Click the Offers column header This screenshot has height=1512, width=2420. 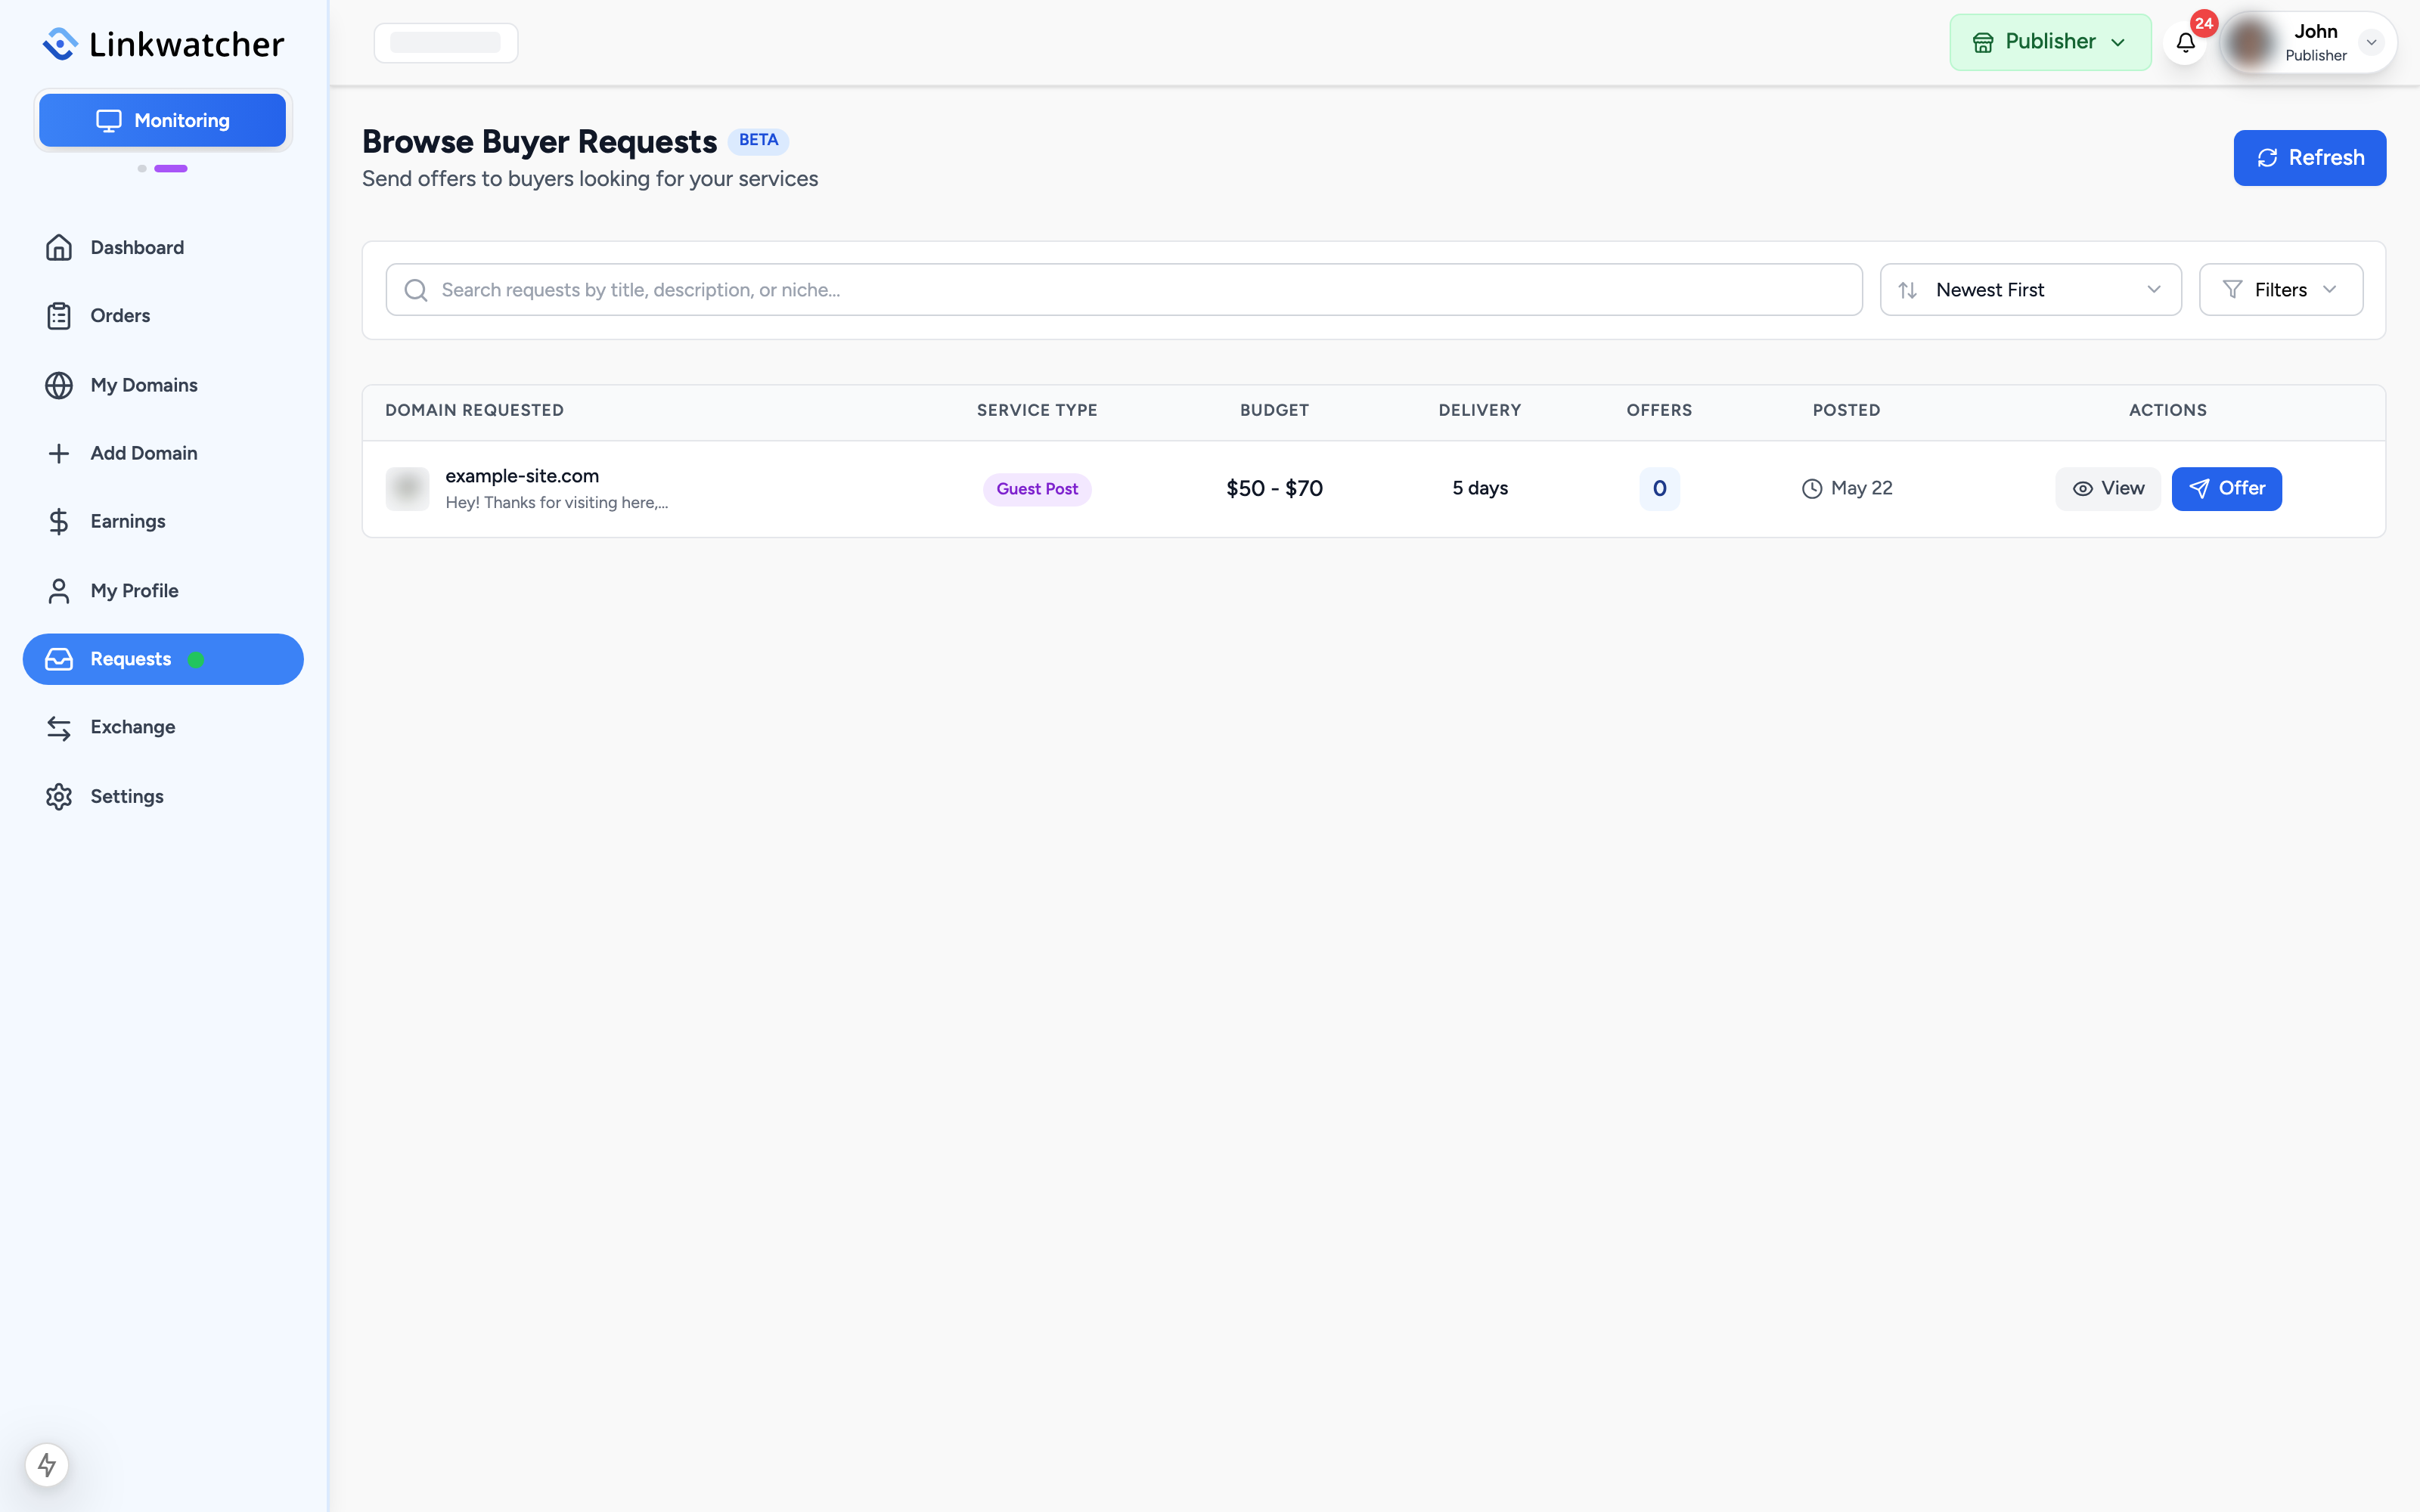tap(1659, 410)
